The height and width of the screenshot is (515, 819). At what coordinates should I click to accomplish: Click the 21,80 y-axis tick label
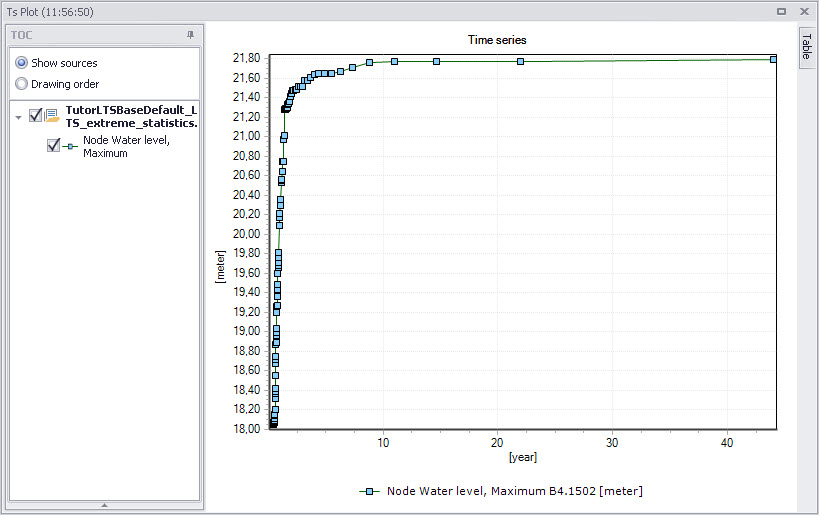(247, 58)
